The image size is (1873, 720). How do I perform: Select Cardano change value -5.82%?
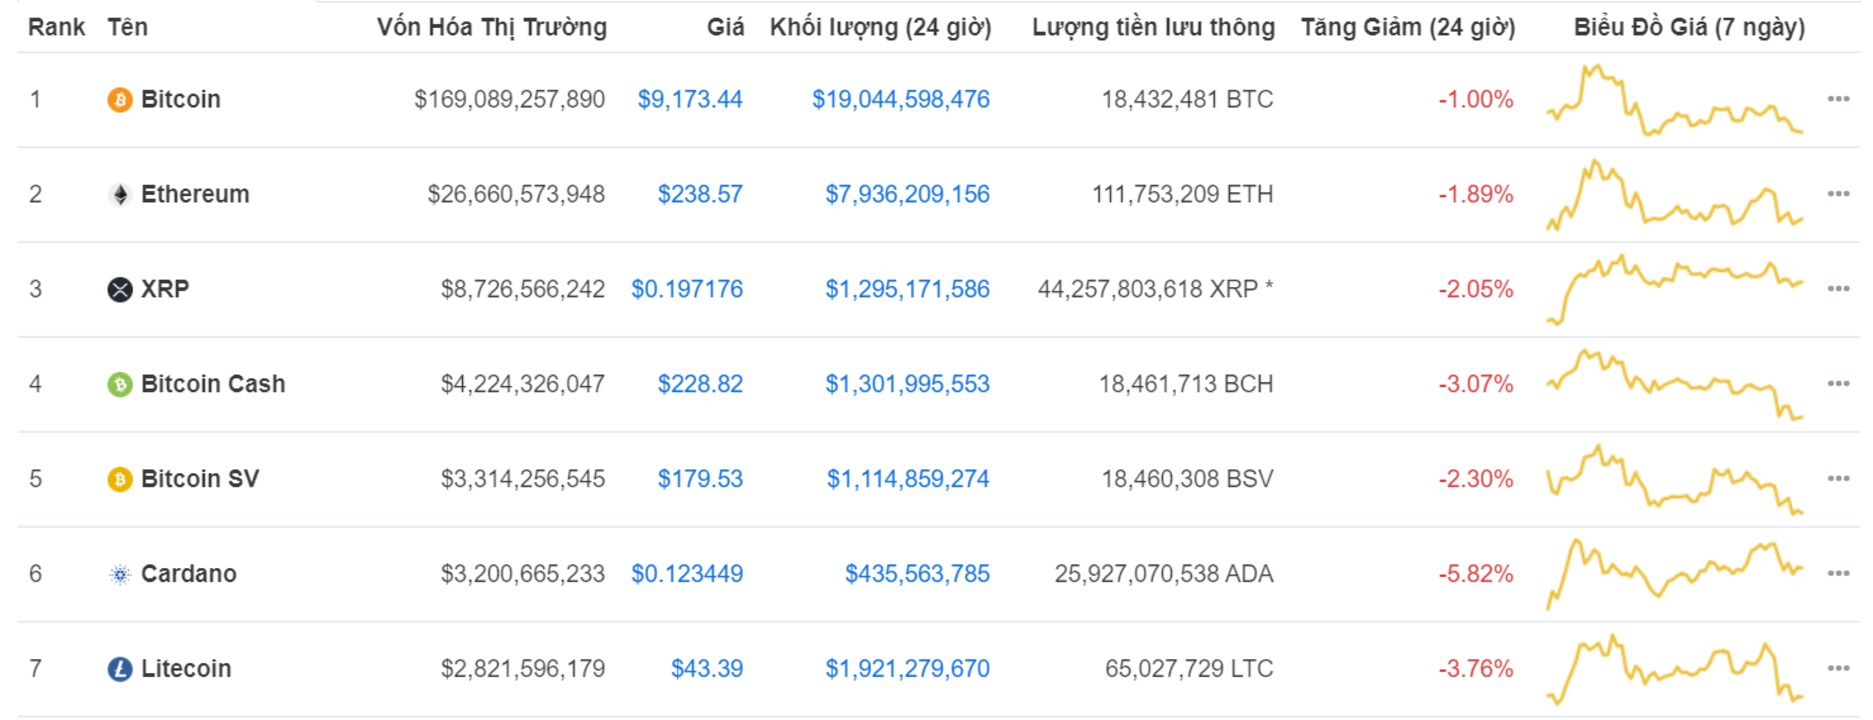point(1476,575)
